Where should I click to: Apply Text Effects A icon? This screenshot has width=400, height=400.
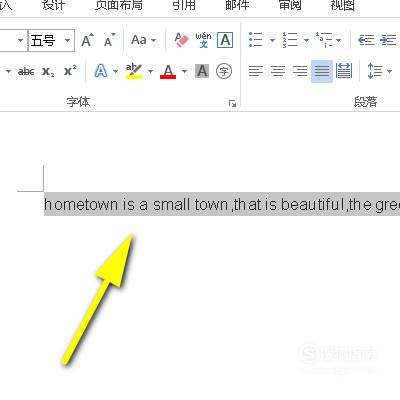pyautogui.click(x=101, y=71)
